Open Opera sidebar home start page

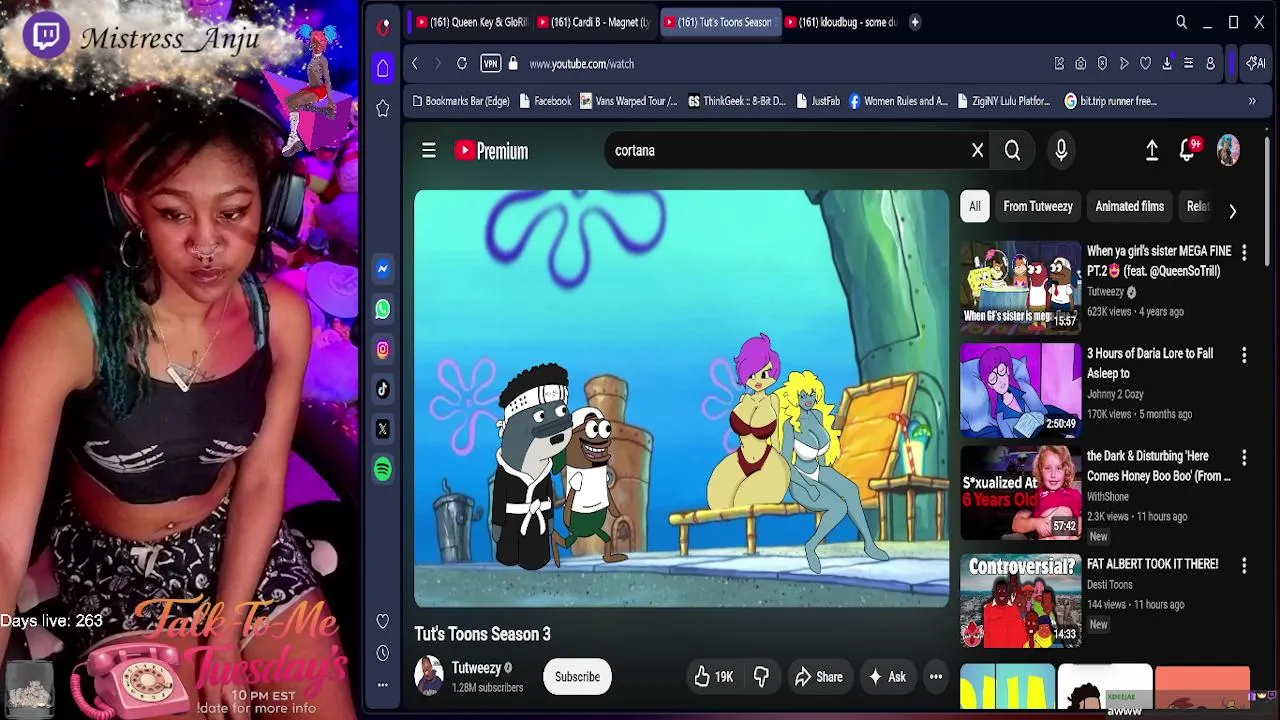pos(383,68)
